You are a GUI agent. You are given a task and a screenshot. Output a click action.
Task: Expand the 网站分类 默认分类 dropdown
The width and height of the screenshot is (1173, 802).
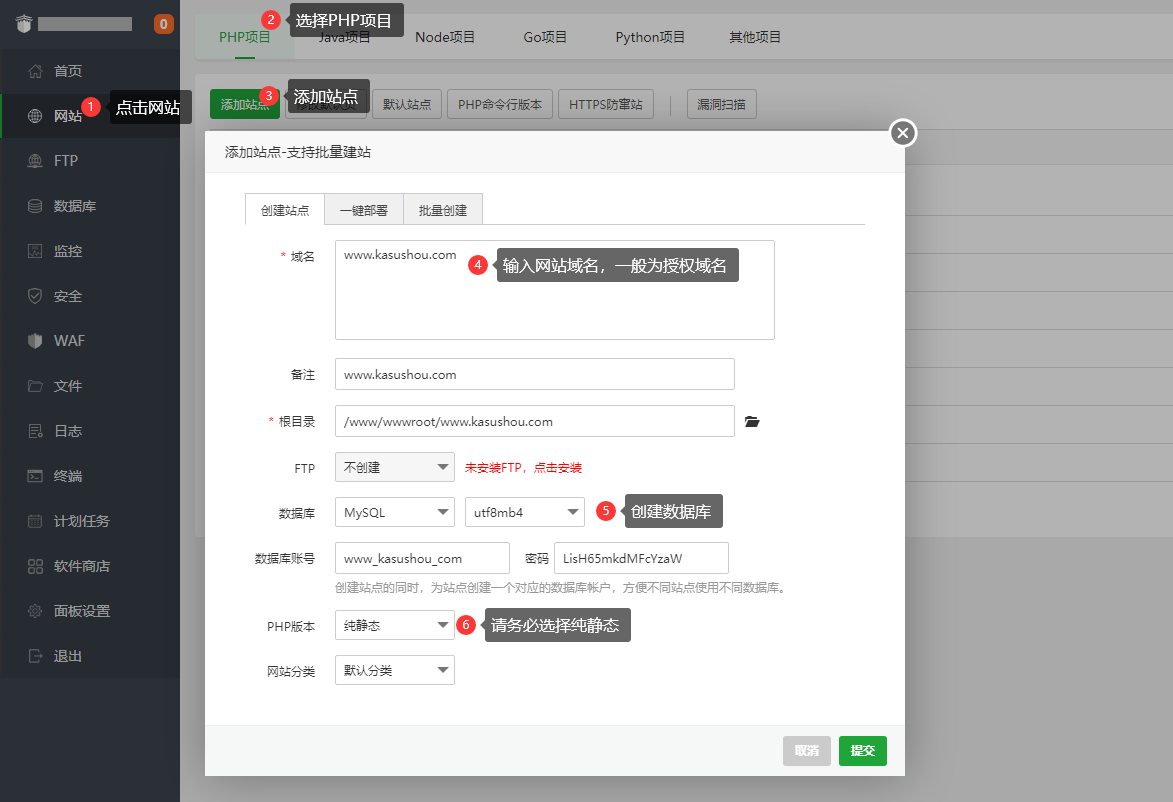[x=394, y=671]
